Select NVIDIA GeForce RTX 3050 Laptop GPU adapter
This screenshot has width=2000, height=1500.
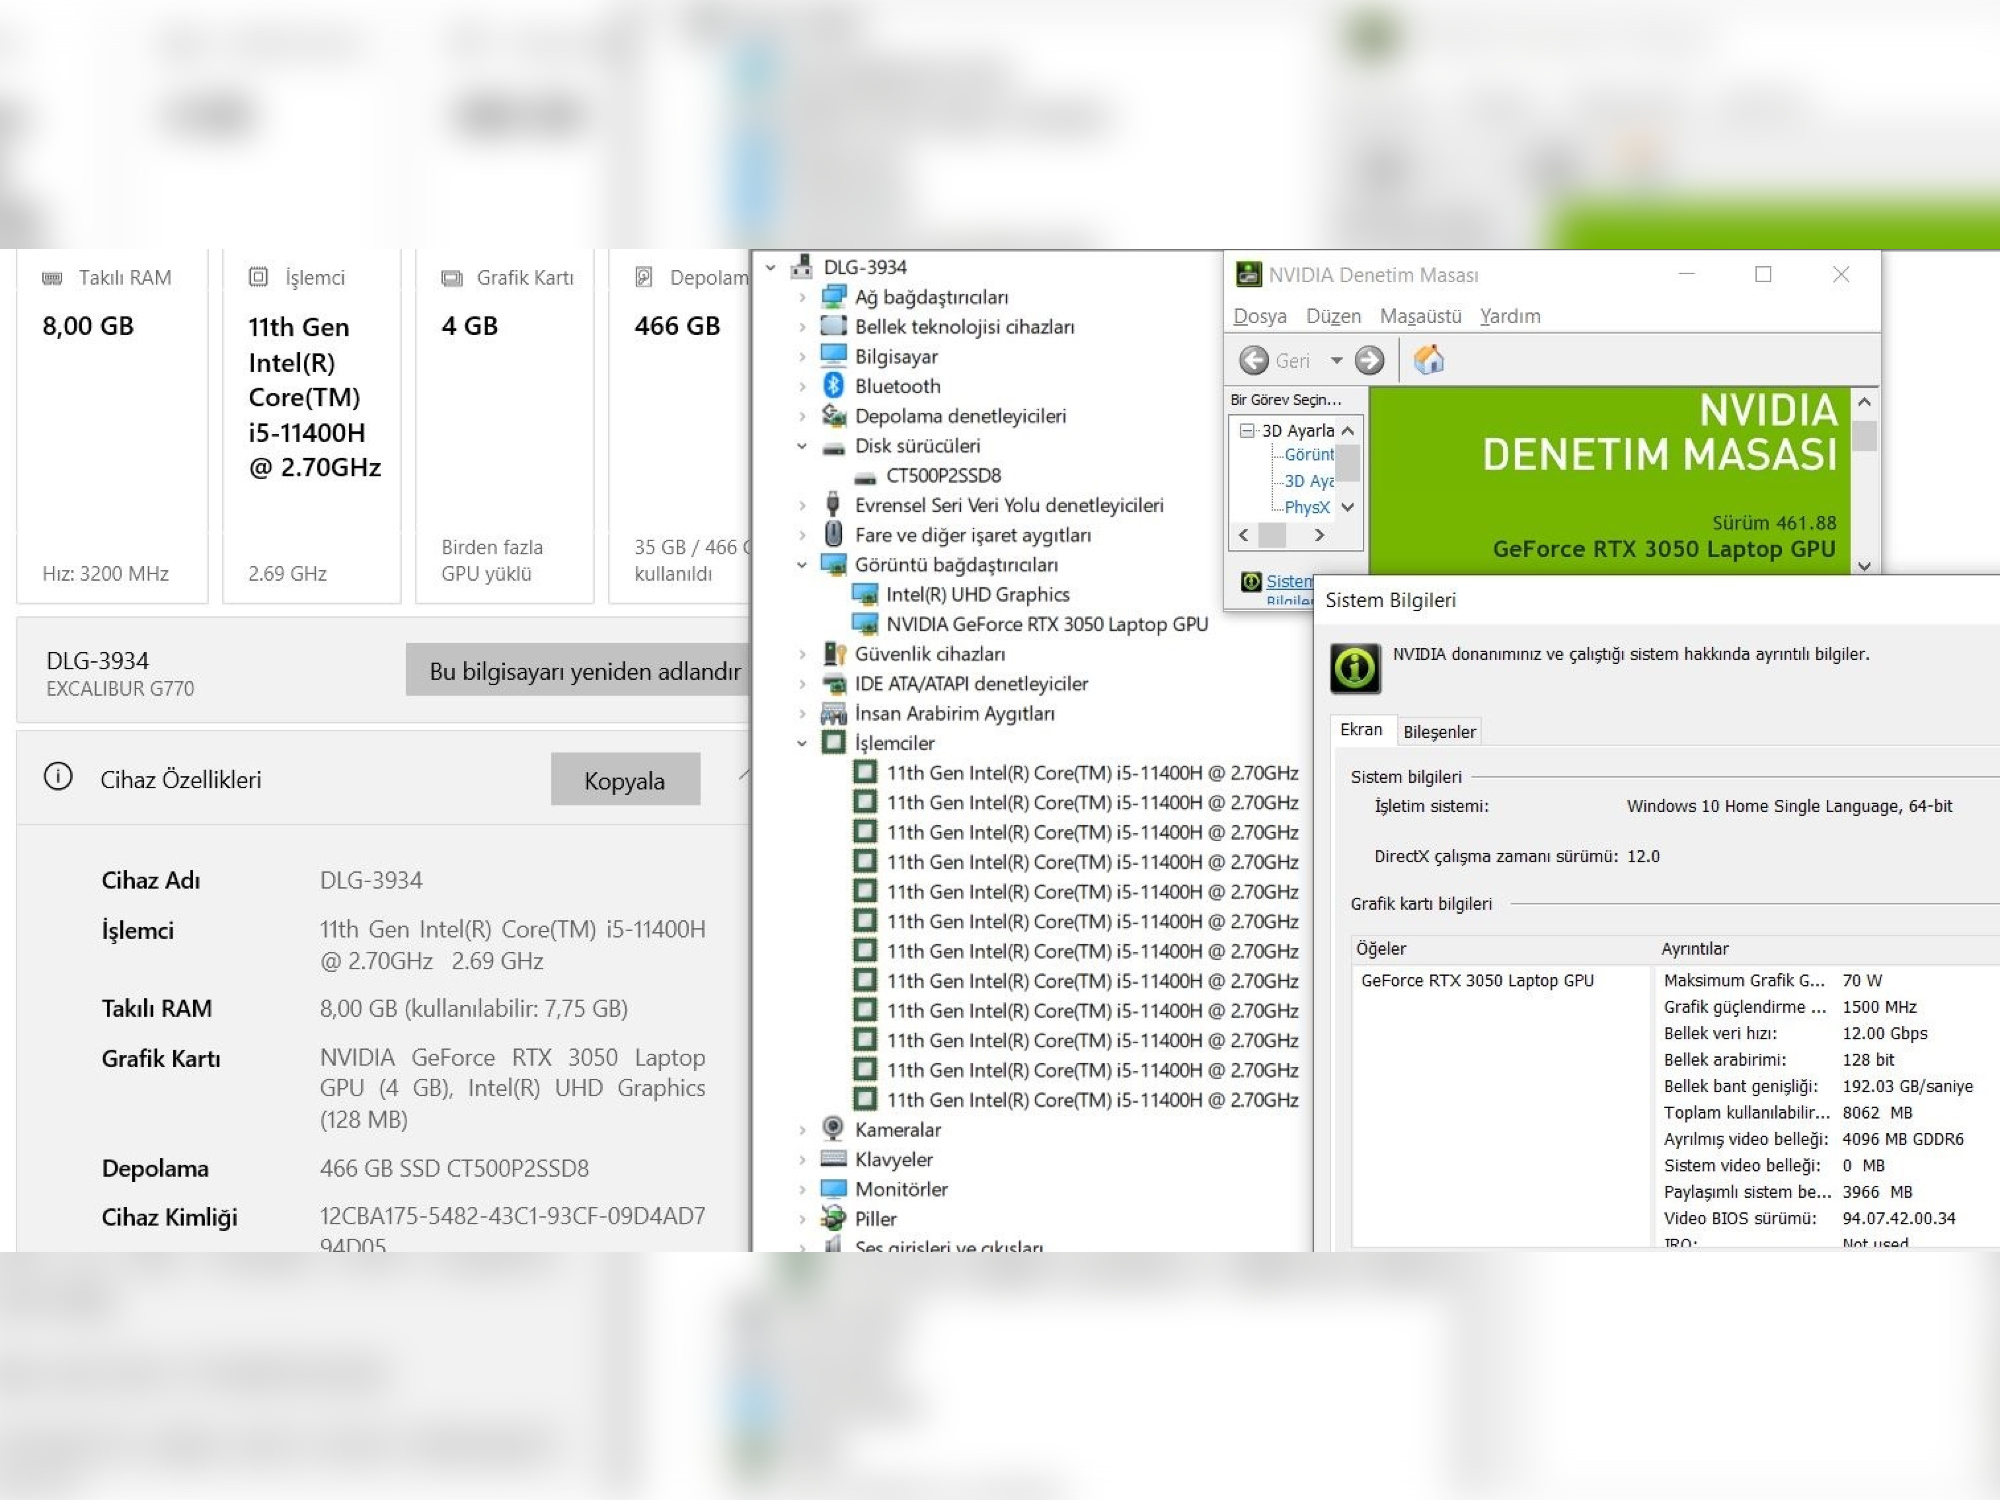coord(1046,624)
